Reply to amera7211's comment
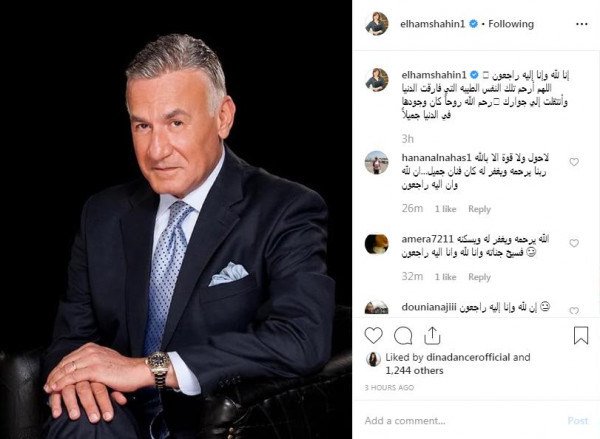The height and width of the screenshot is (439, 600). (479, 277)
